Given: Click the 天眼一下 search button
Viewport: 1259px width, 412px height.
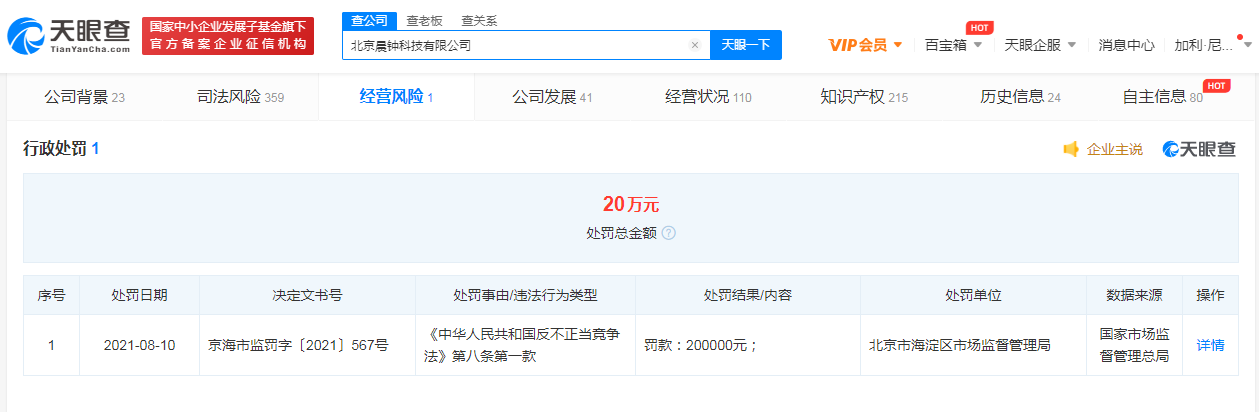Looking at the screenshot, I should point(746,45).
